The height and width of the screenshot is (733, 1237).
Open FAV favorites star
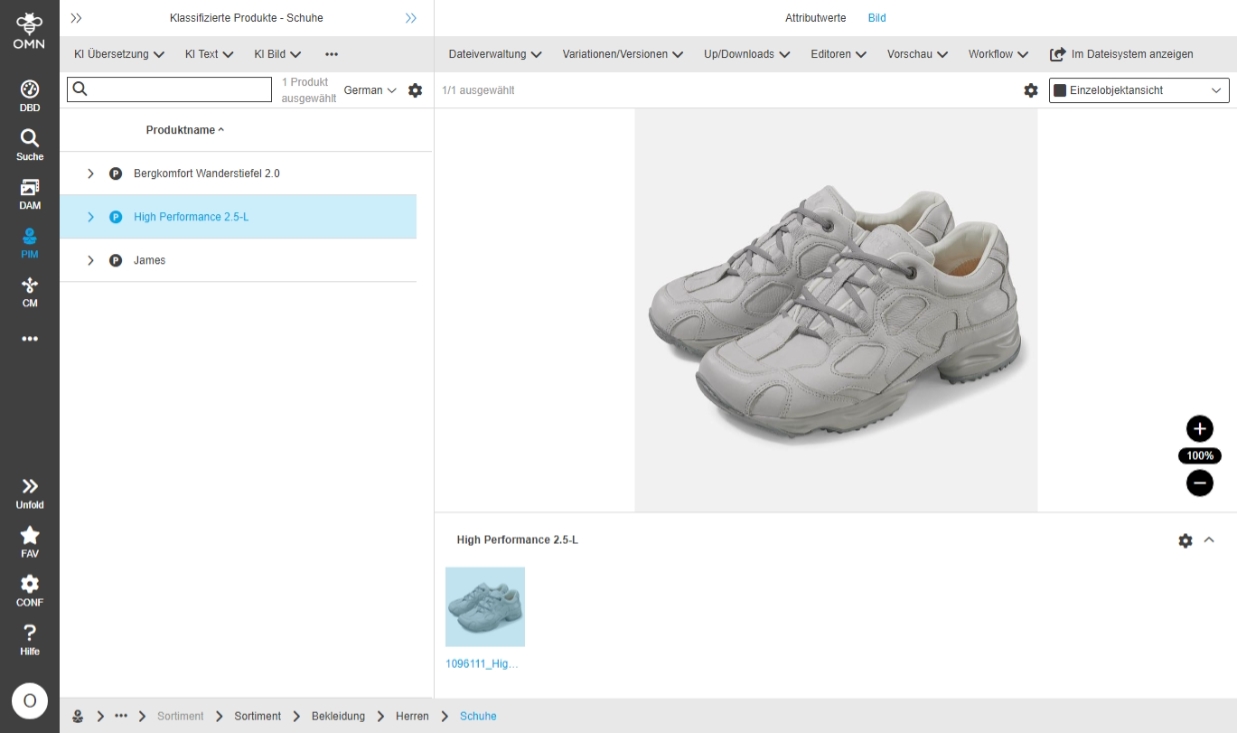tap(29, 541)
